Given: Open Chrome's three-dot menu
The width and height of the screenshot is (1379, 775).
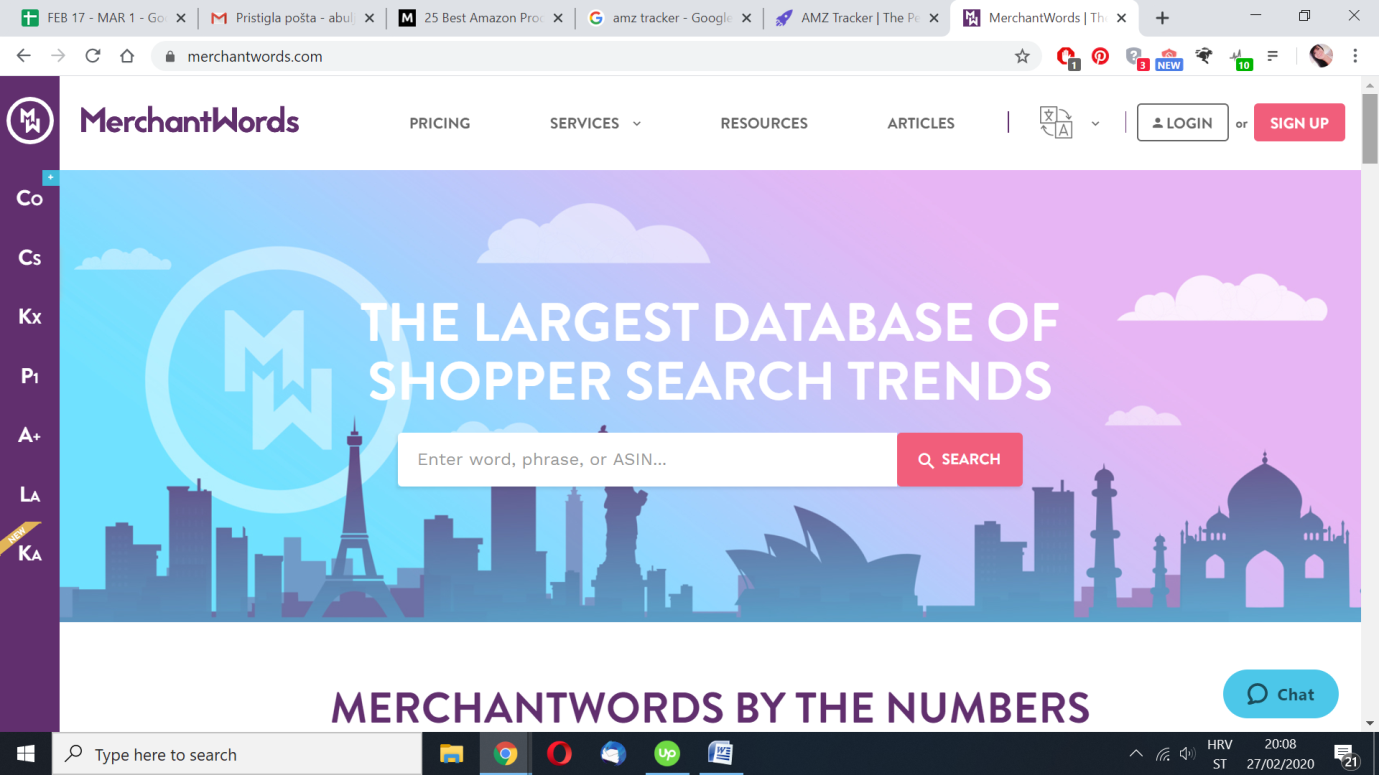Looking at the screenshot, I should coord(1355,56).
